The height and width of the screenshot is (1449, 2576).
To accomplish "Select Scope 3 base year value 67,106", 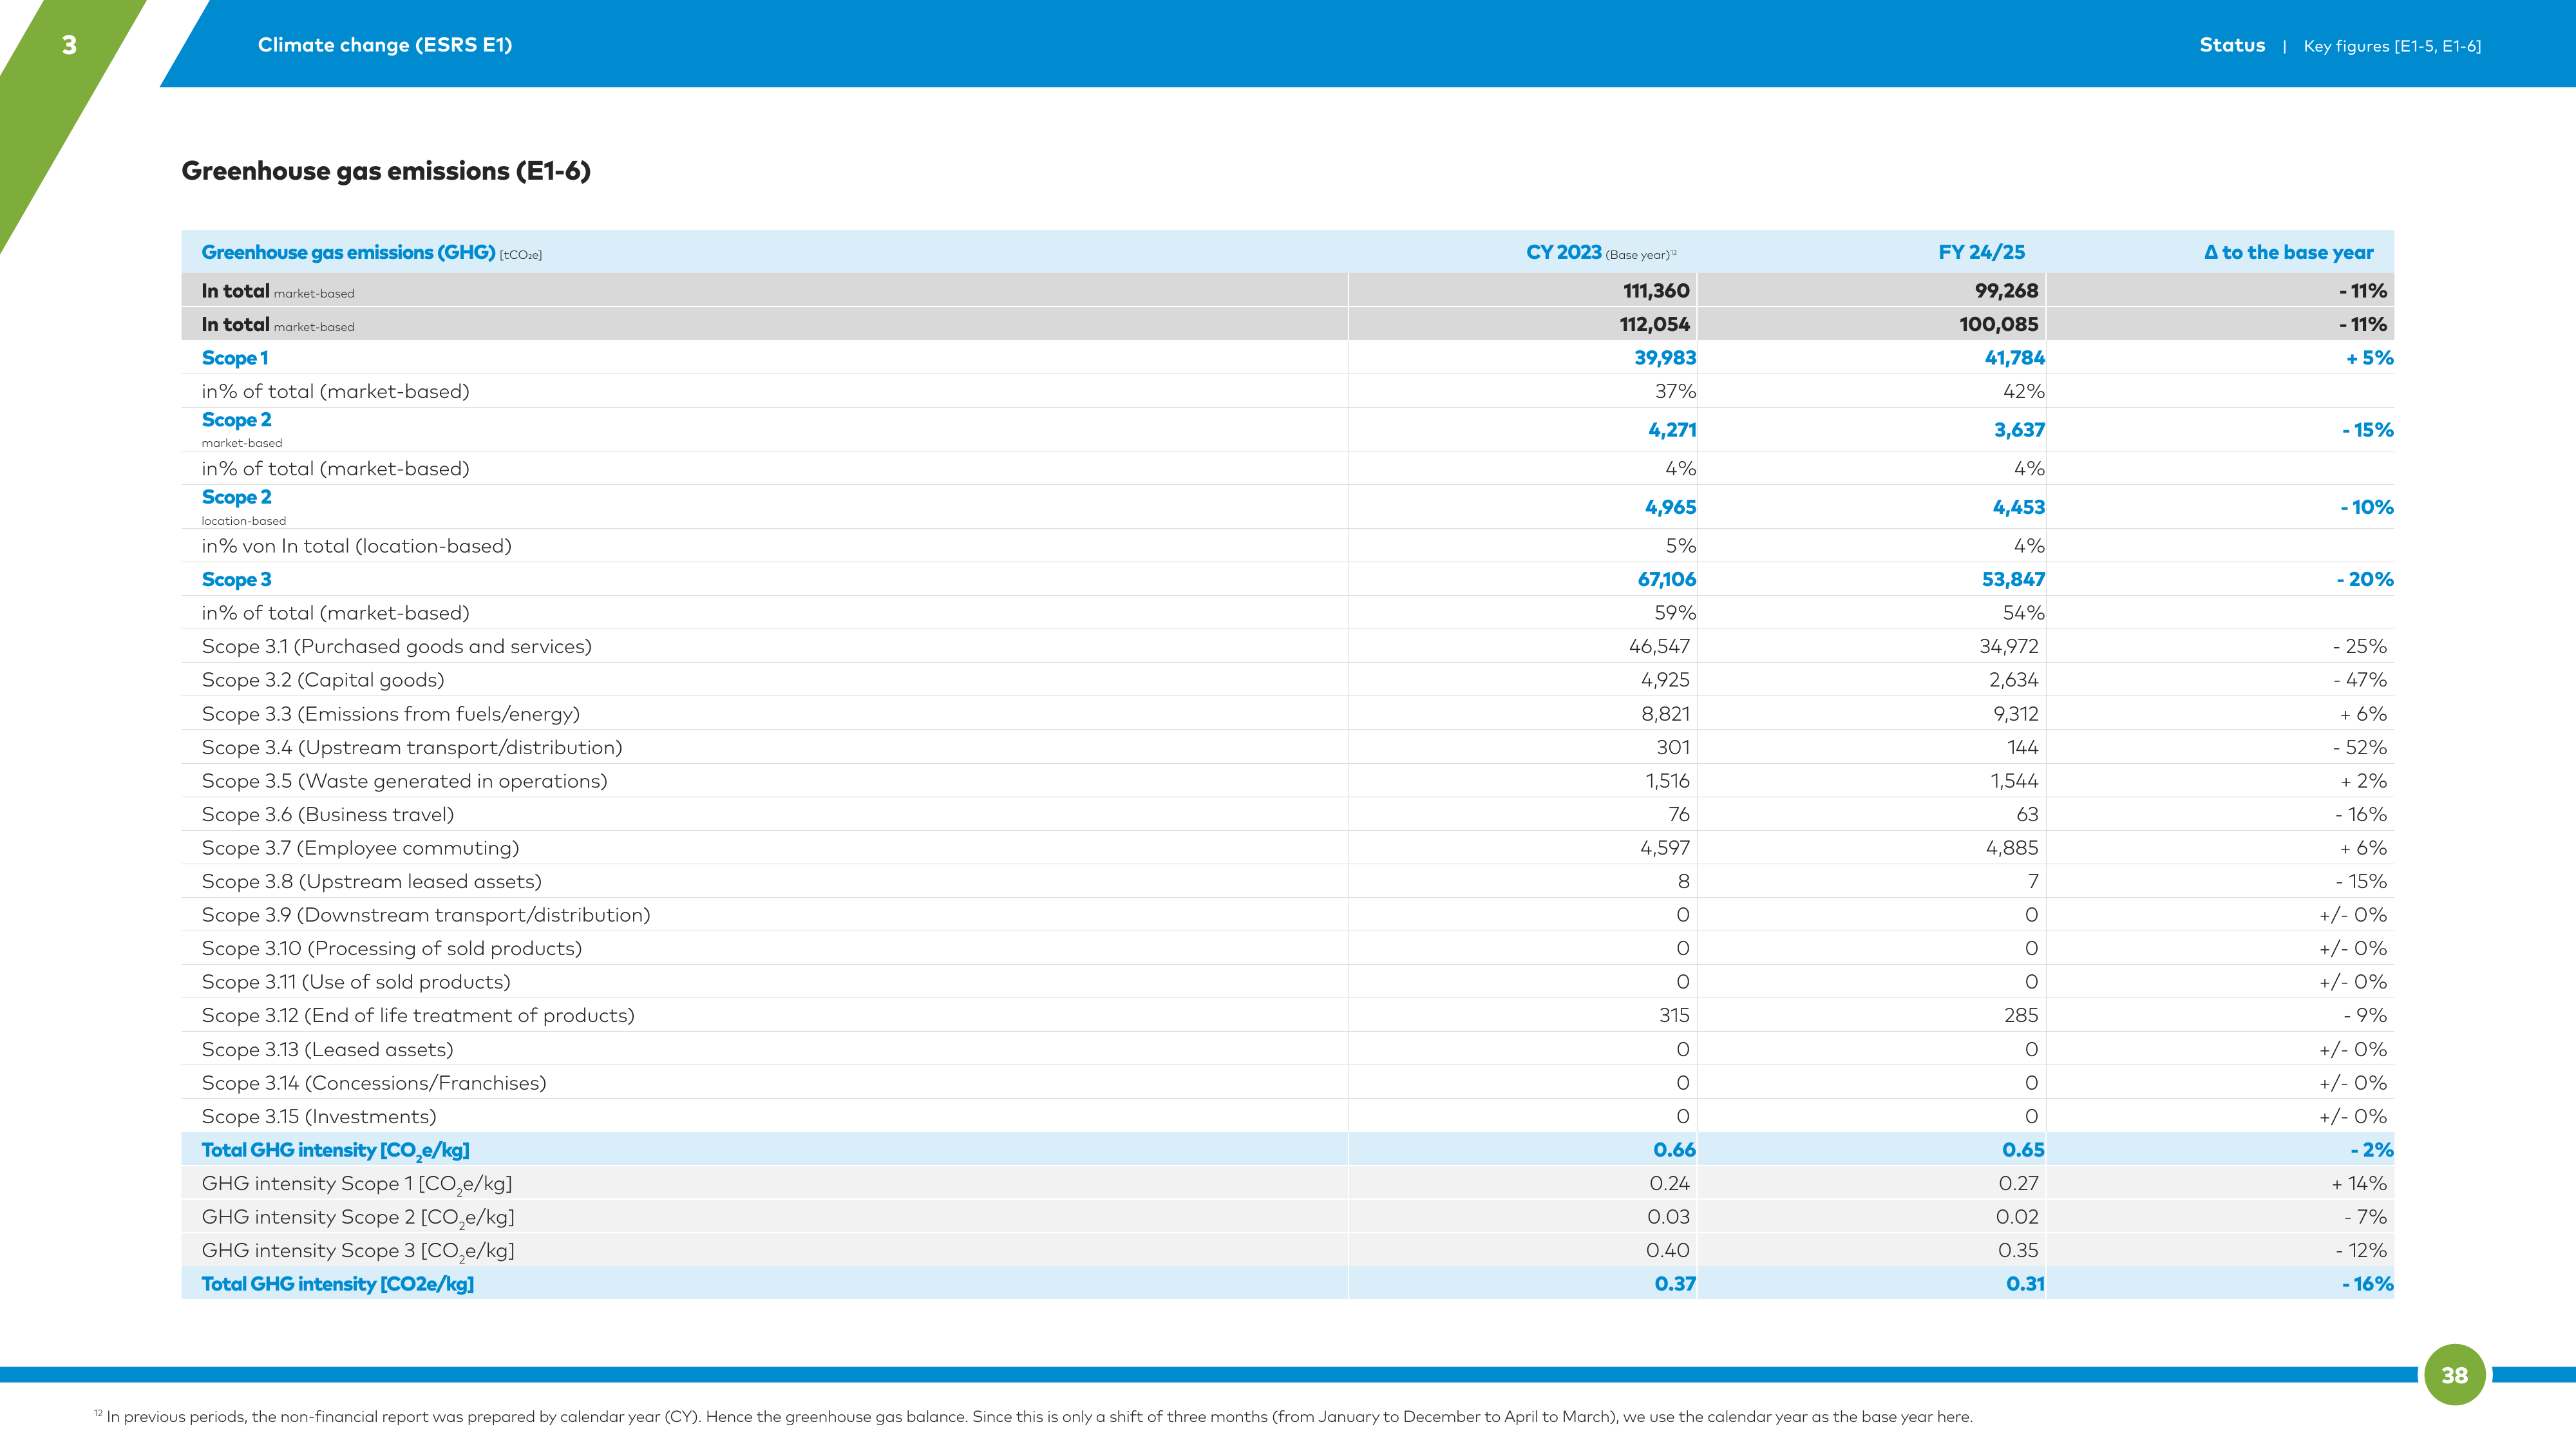I will click(x=1667, y=579).
